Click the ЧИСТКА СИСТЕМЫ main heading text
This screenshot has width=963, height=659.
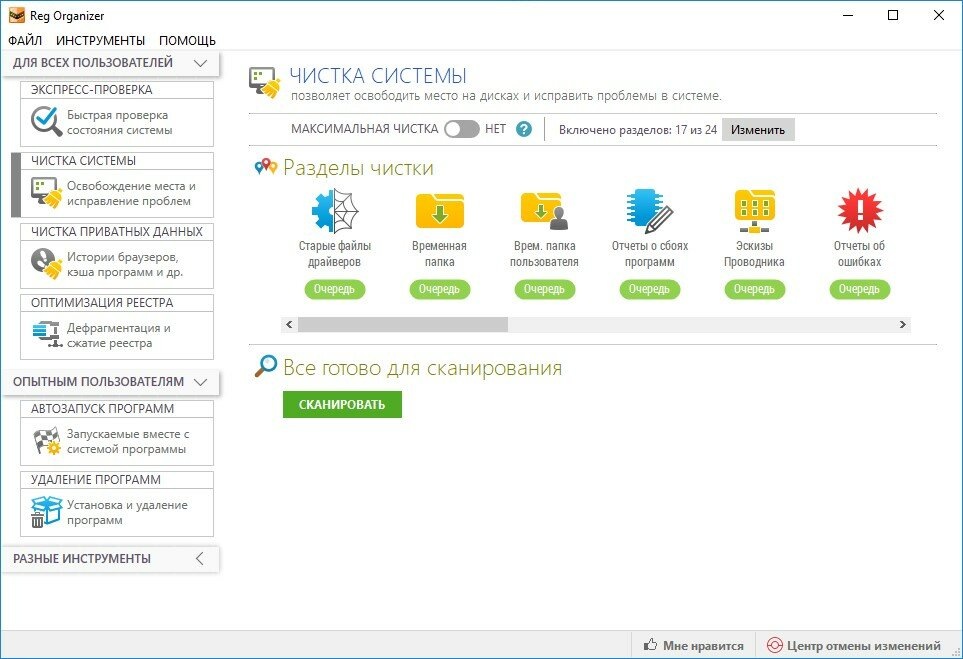[x=378, y=76]
